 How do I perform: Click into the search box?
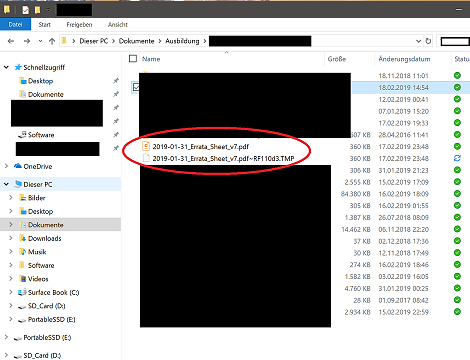(x=455, y=41)
